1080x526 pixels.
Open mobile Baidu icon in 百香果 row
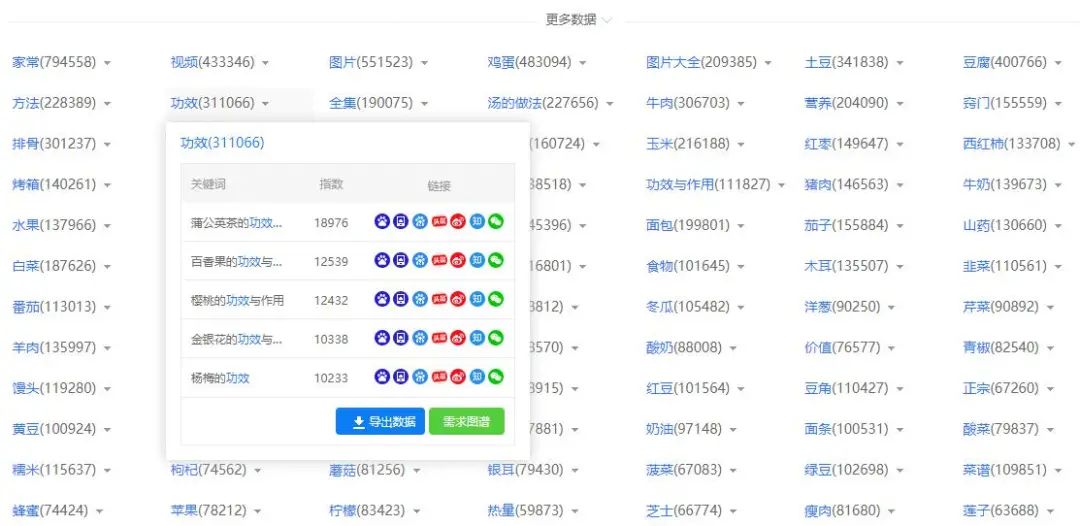[x=401, y=260]
